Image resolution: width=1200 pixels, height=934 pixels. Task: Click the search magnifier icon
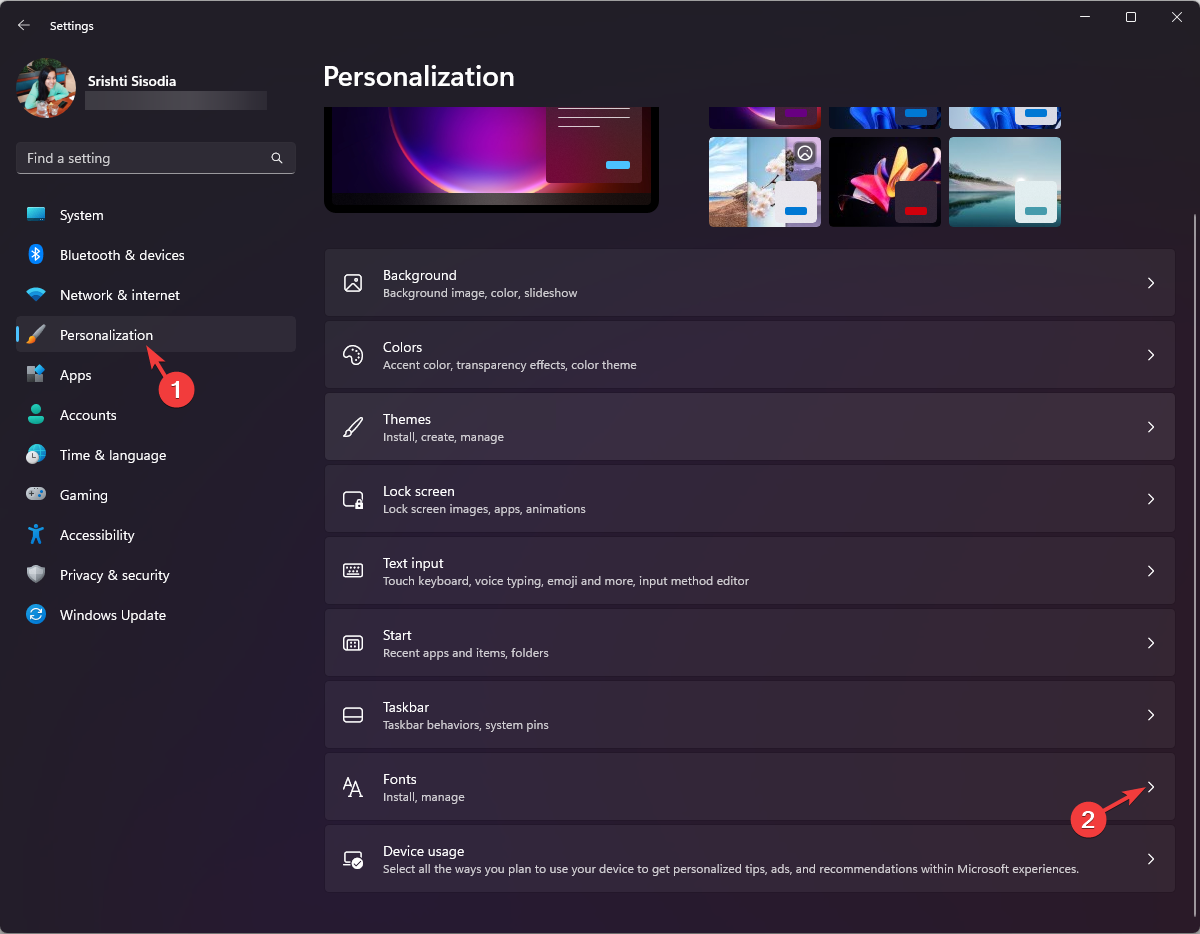277,158
